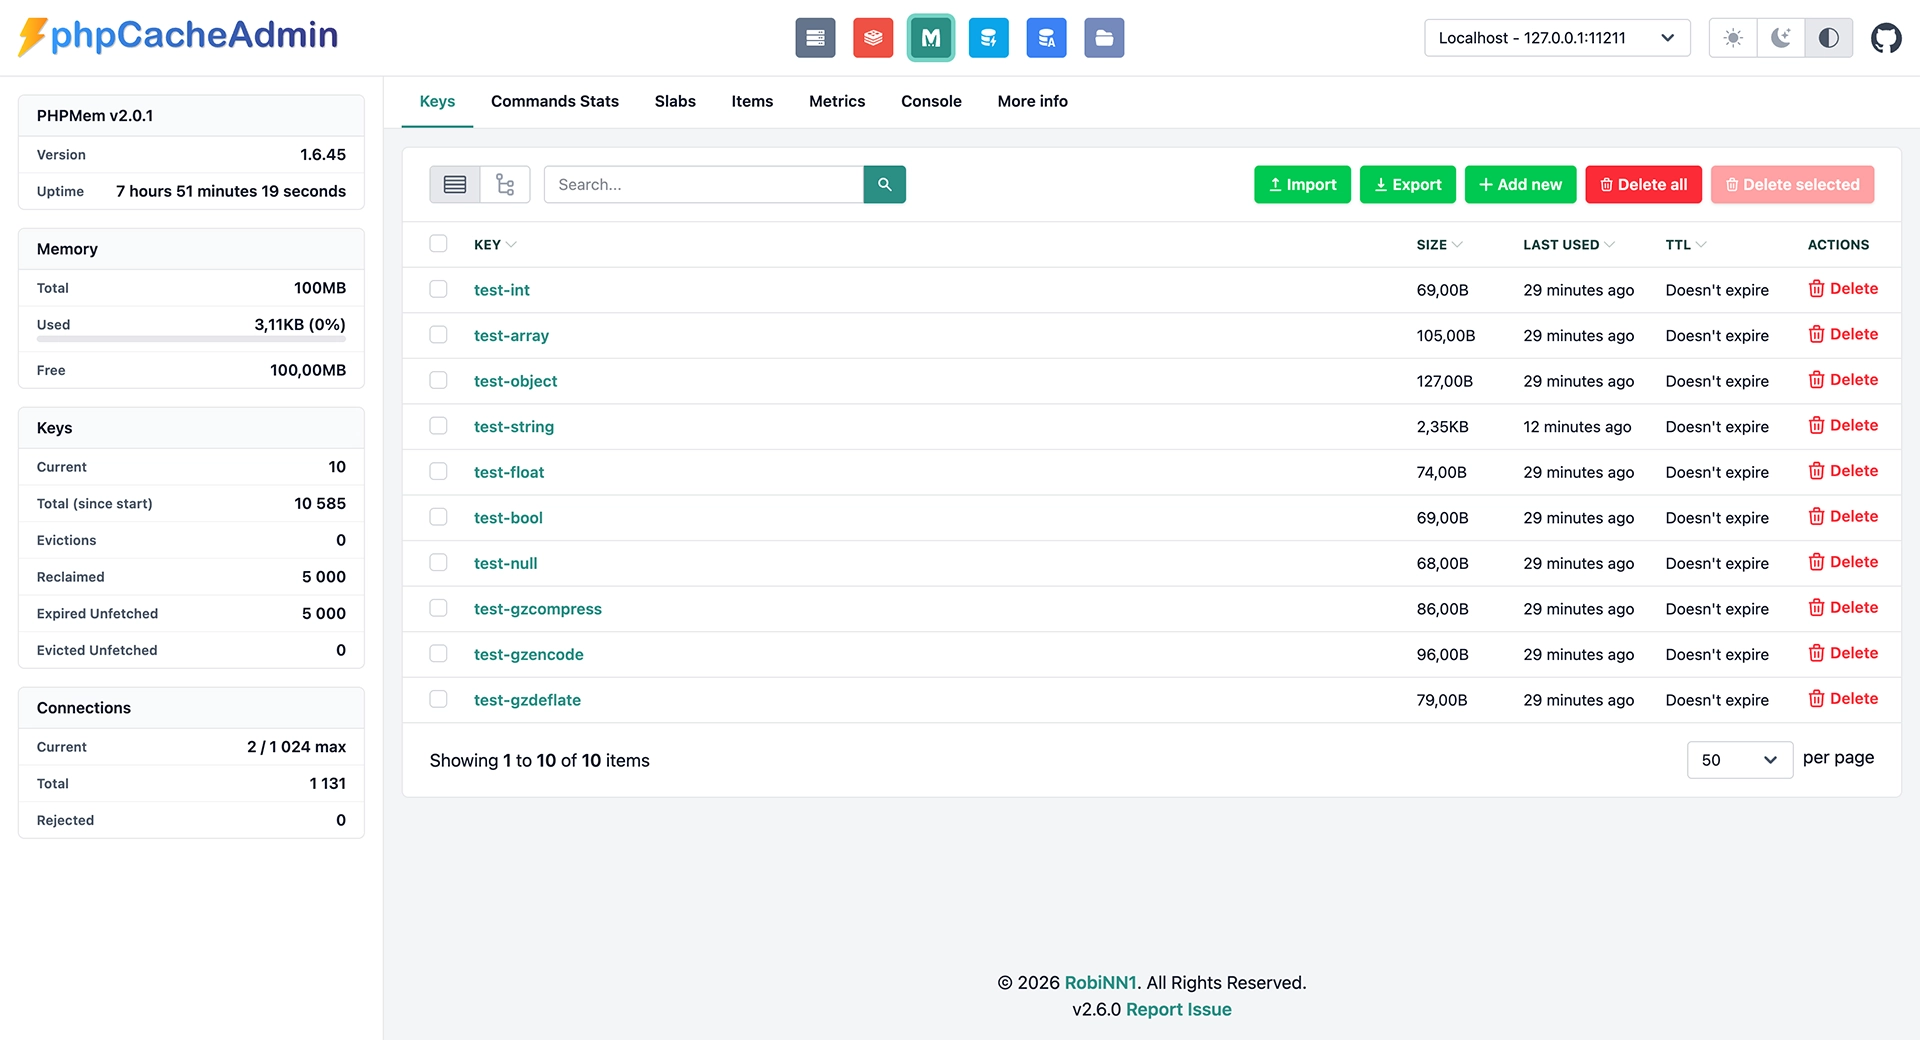Viewport: 1920px width, 1040px height.
Task: Open the test-gzencode key link
Action: 528,654
